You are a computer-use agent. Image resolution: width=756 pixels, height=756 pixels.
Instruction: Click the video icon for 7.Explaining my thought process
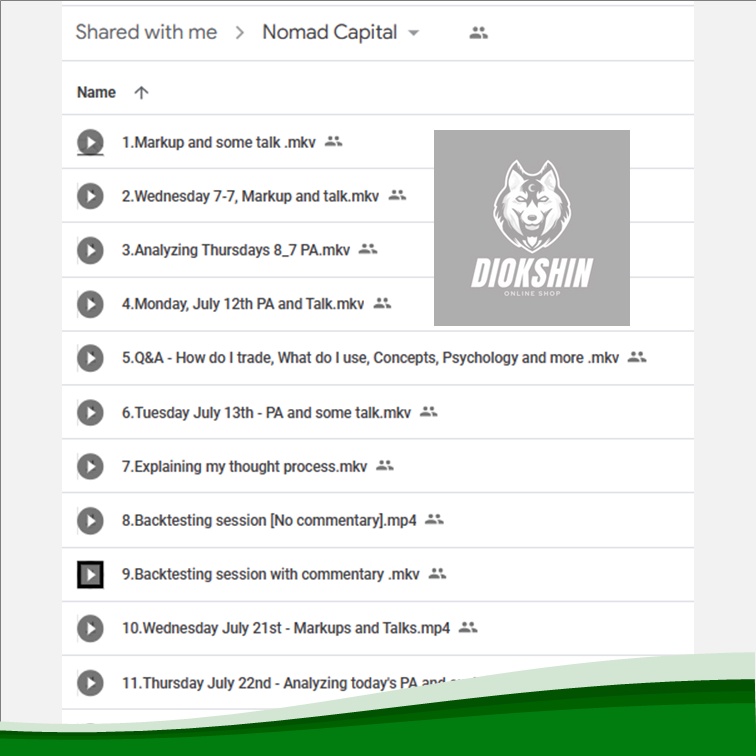pyautogui.click(x=90, y=467)
